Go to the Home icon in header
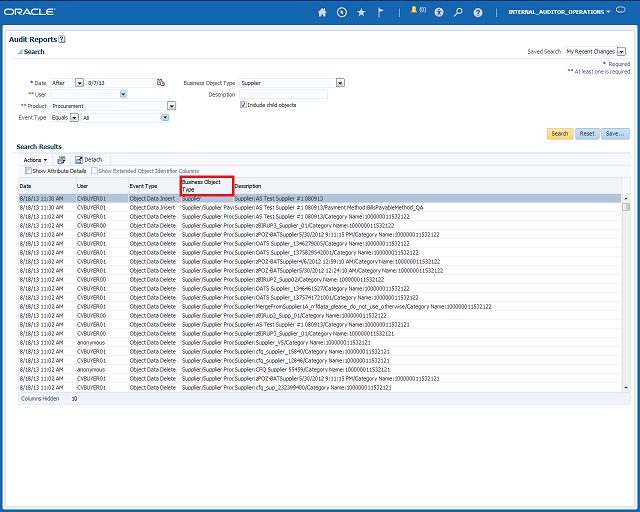Screen dimensions: 640x512 322,12
